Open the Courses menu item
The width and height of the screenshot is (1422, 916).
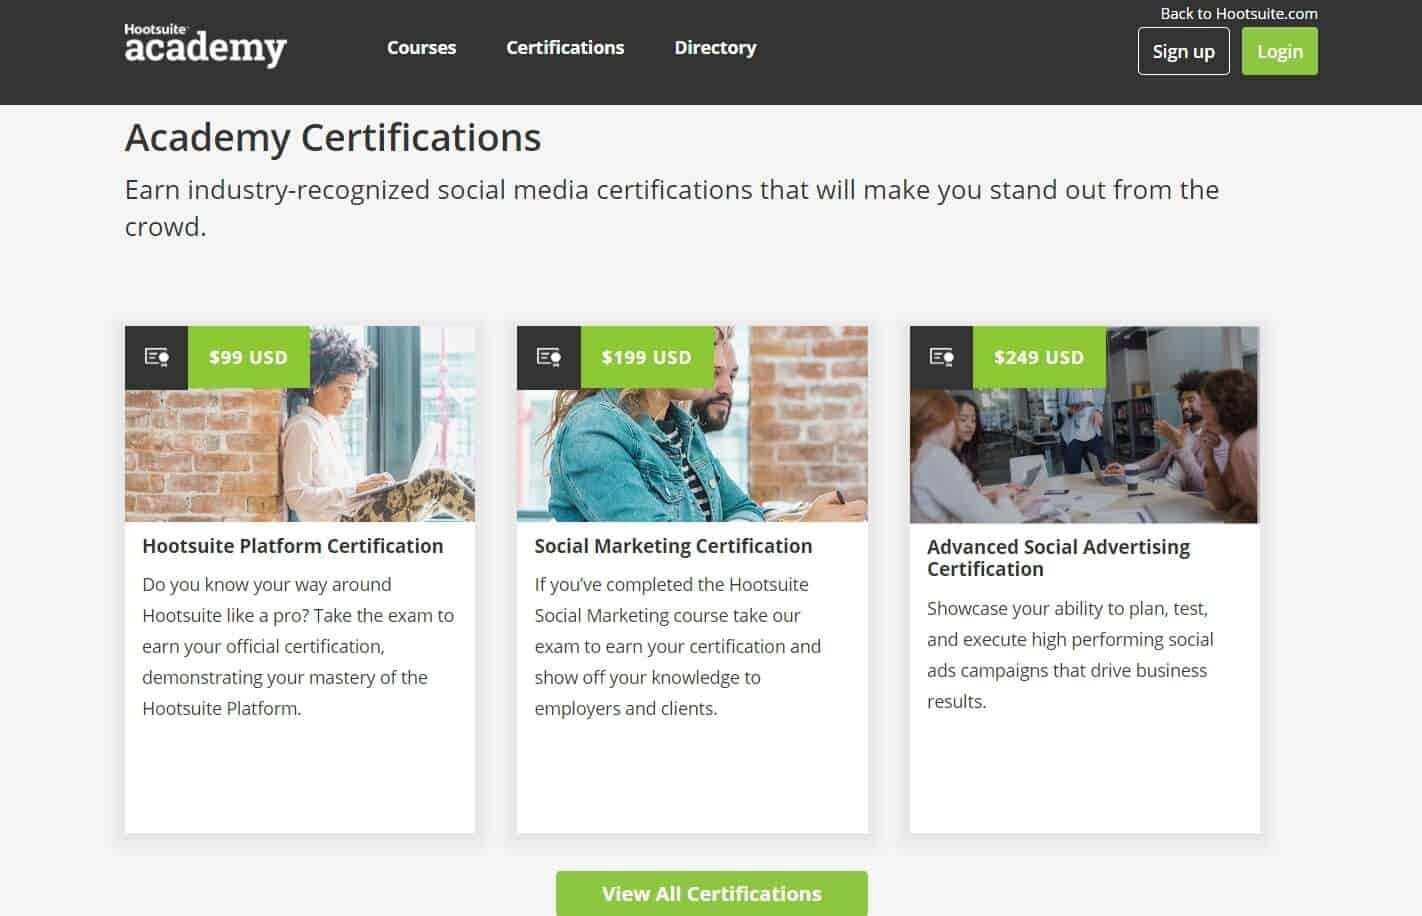tap(421, 47)
